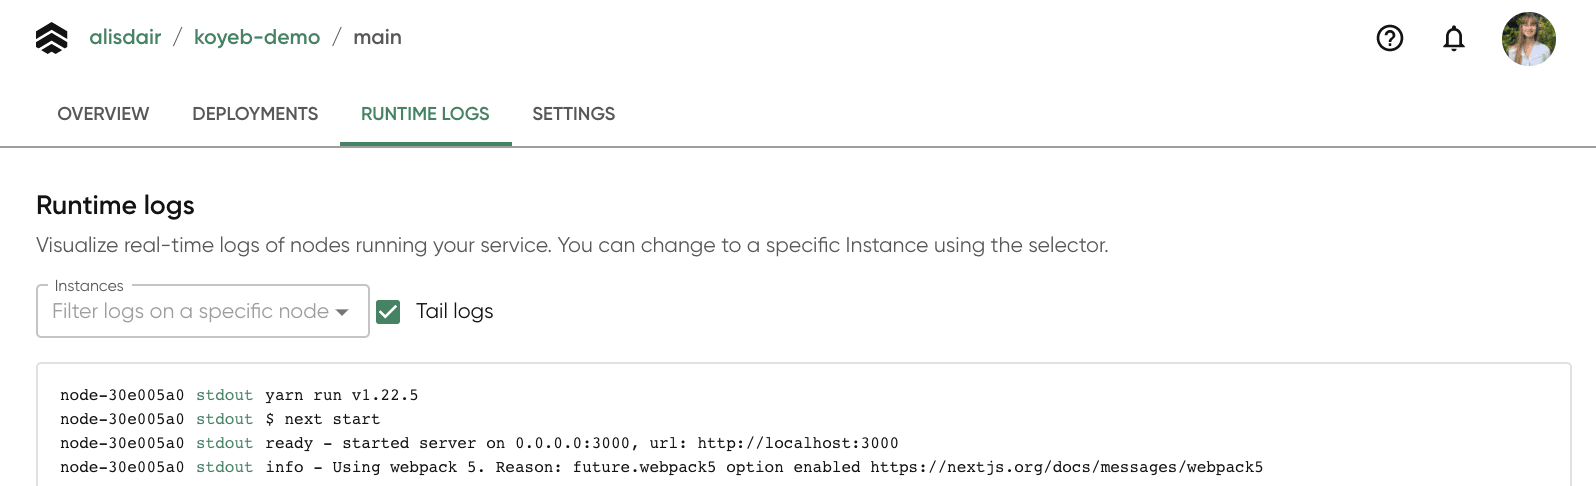The height and width of the screenshot is (486, 1596).
Task: Click the nextjs.org webpack5 docs URL
Action: (x=1066, y=467)
